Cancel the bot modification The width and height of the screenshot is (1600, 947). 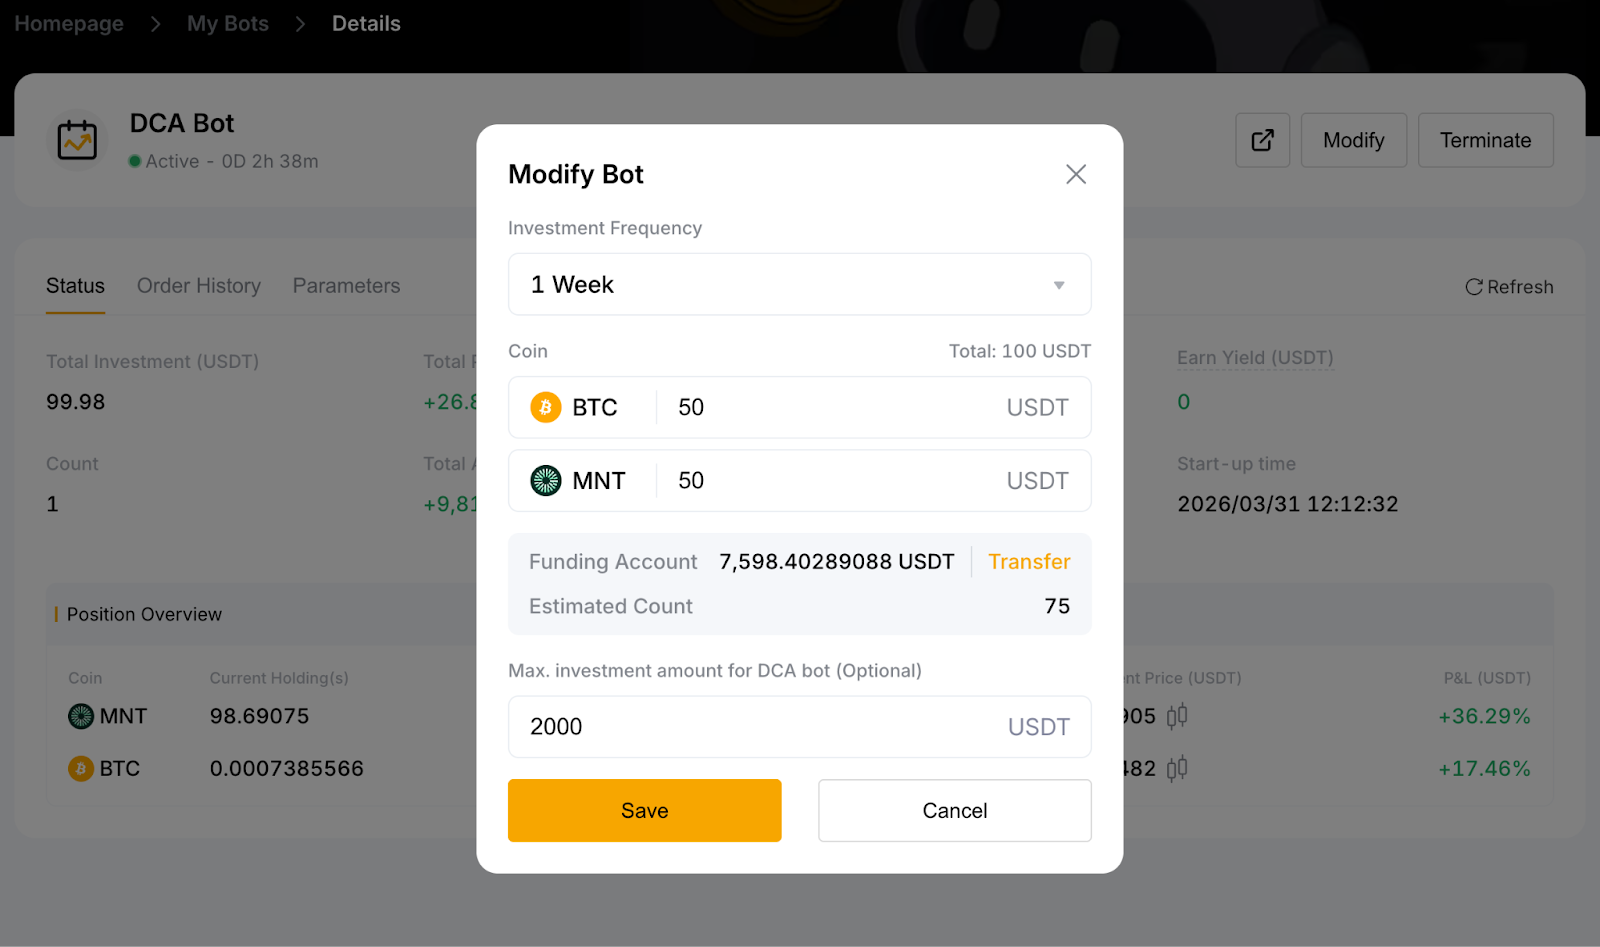pos(954,811)
